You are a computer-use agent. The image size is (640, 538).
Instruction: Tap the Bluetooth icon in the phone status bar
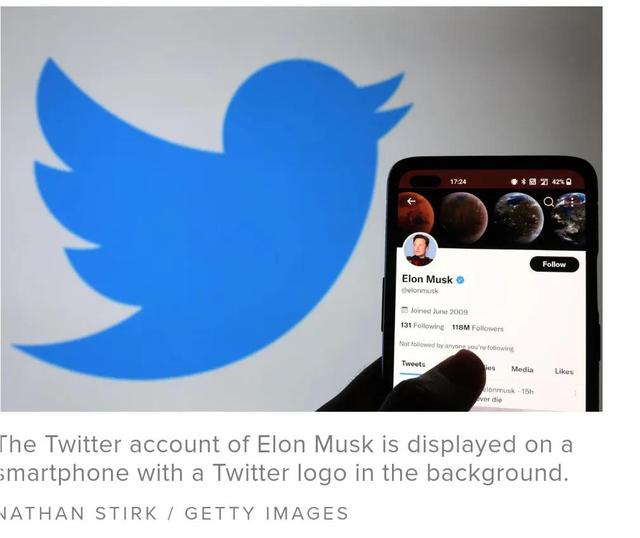523,181
